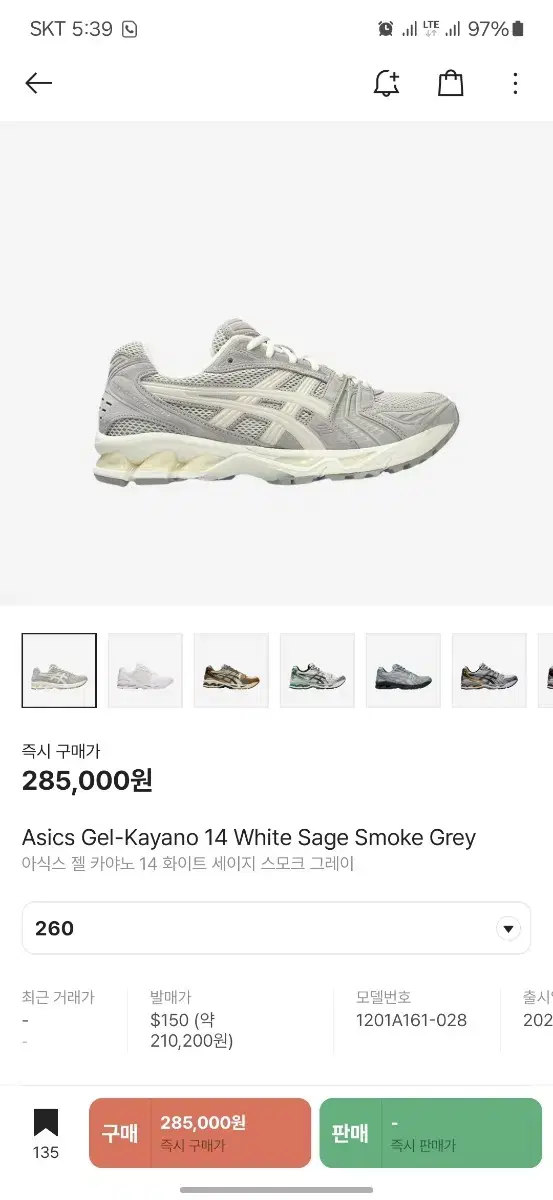The image size is (553, 1200).
Task: Tap the call icon beside the clock
Action: (x=129, y=29)
